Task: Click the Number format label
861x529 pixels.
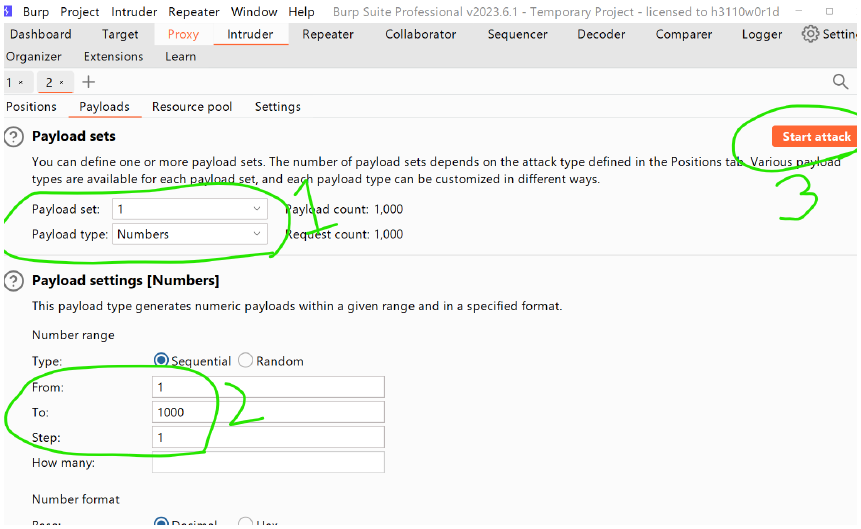Action: click(76, 499)
